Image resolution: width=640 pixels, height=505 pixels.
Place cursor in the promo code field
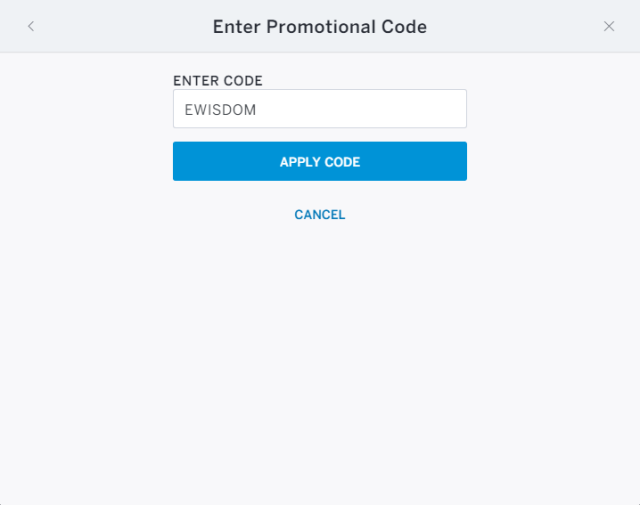point(320,109)
